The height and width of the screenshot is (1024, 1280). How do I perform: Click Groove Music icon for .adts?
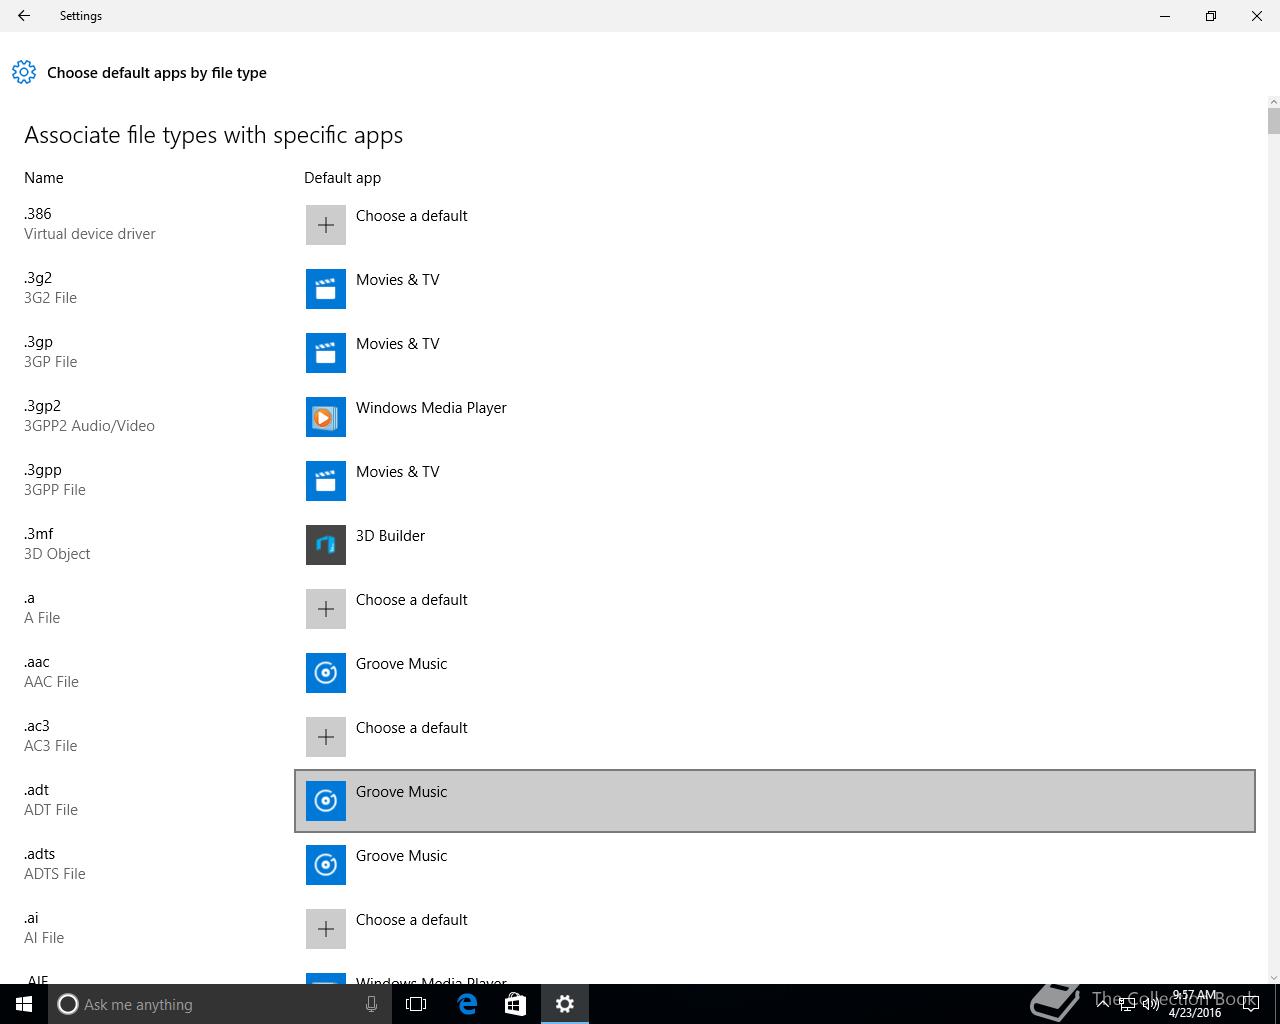(326, 865)
